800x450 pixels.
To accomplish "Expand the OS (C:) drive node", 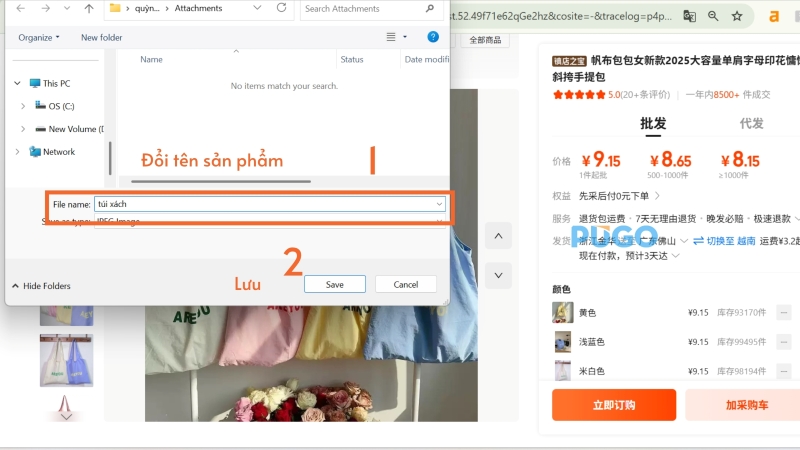I will [23, 106].
